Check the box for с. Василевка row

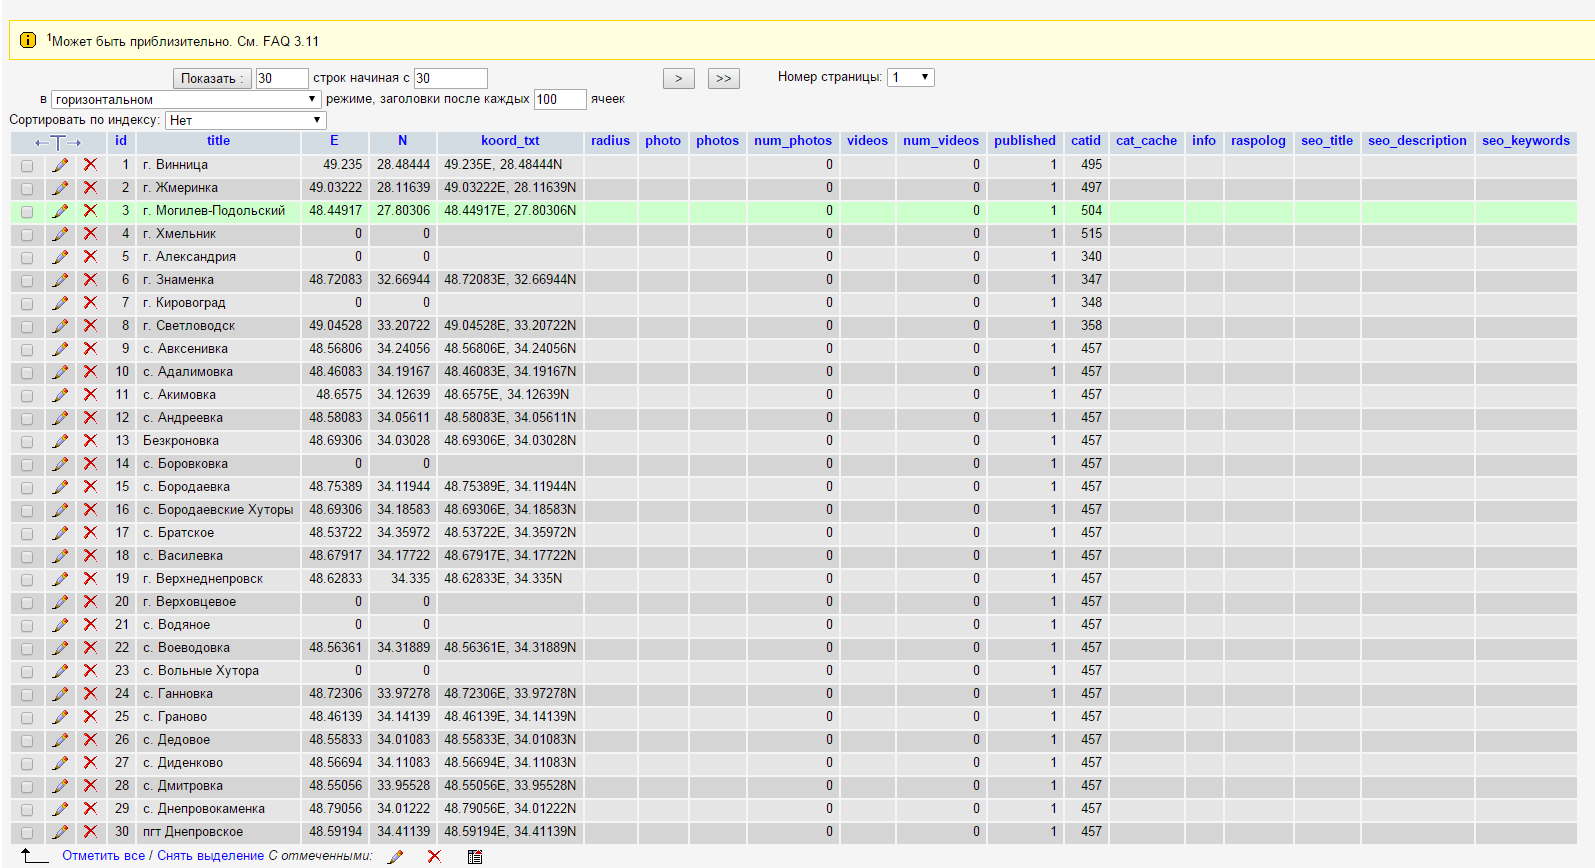(27, 557)
